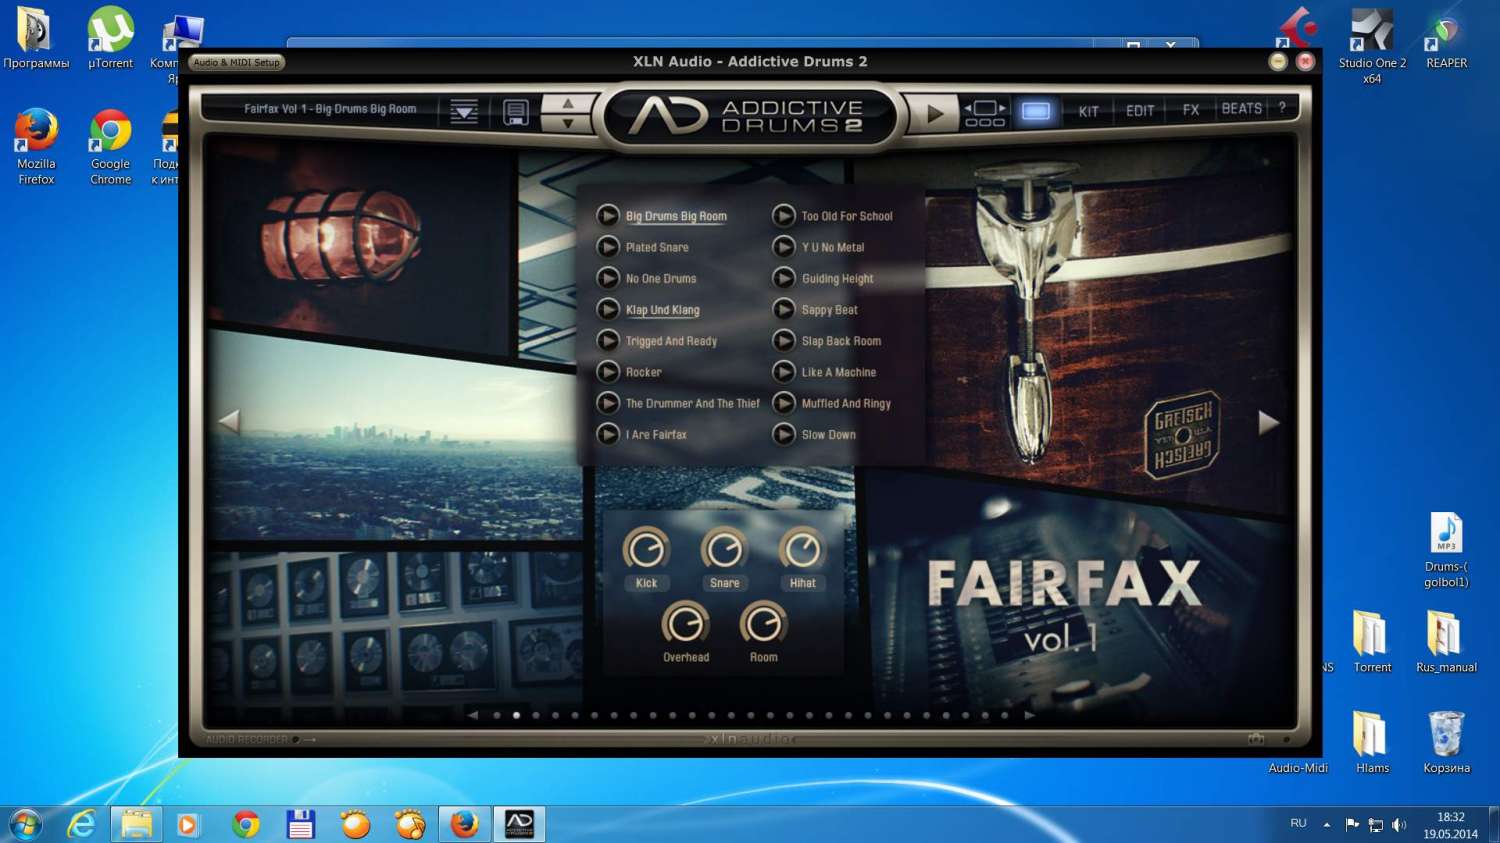Select the Like A Machine preset
1500x843 pixels.
(x=838, y=372)
